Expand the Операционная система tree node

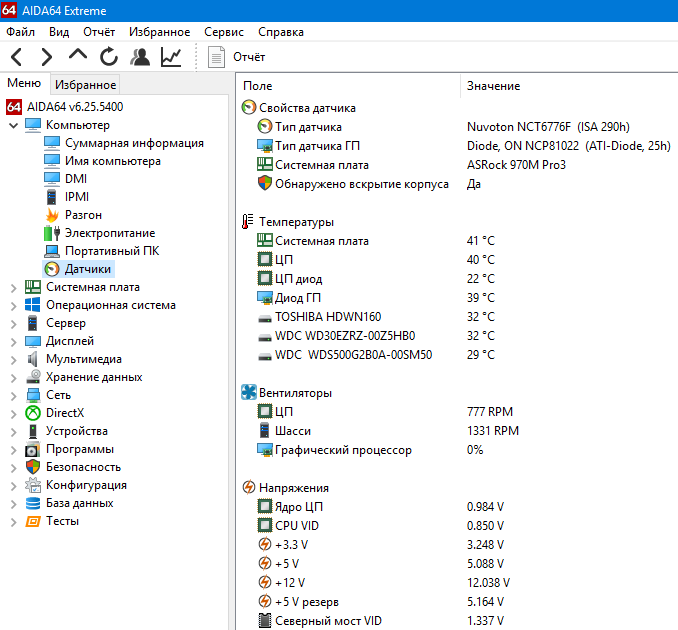tap(13, 306)
